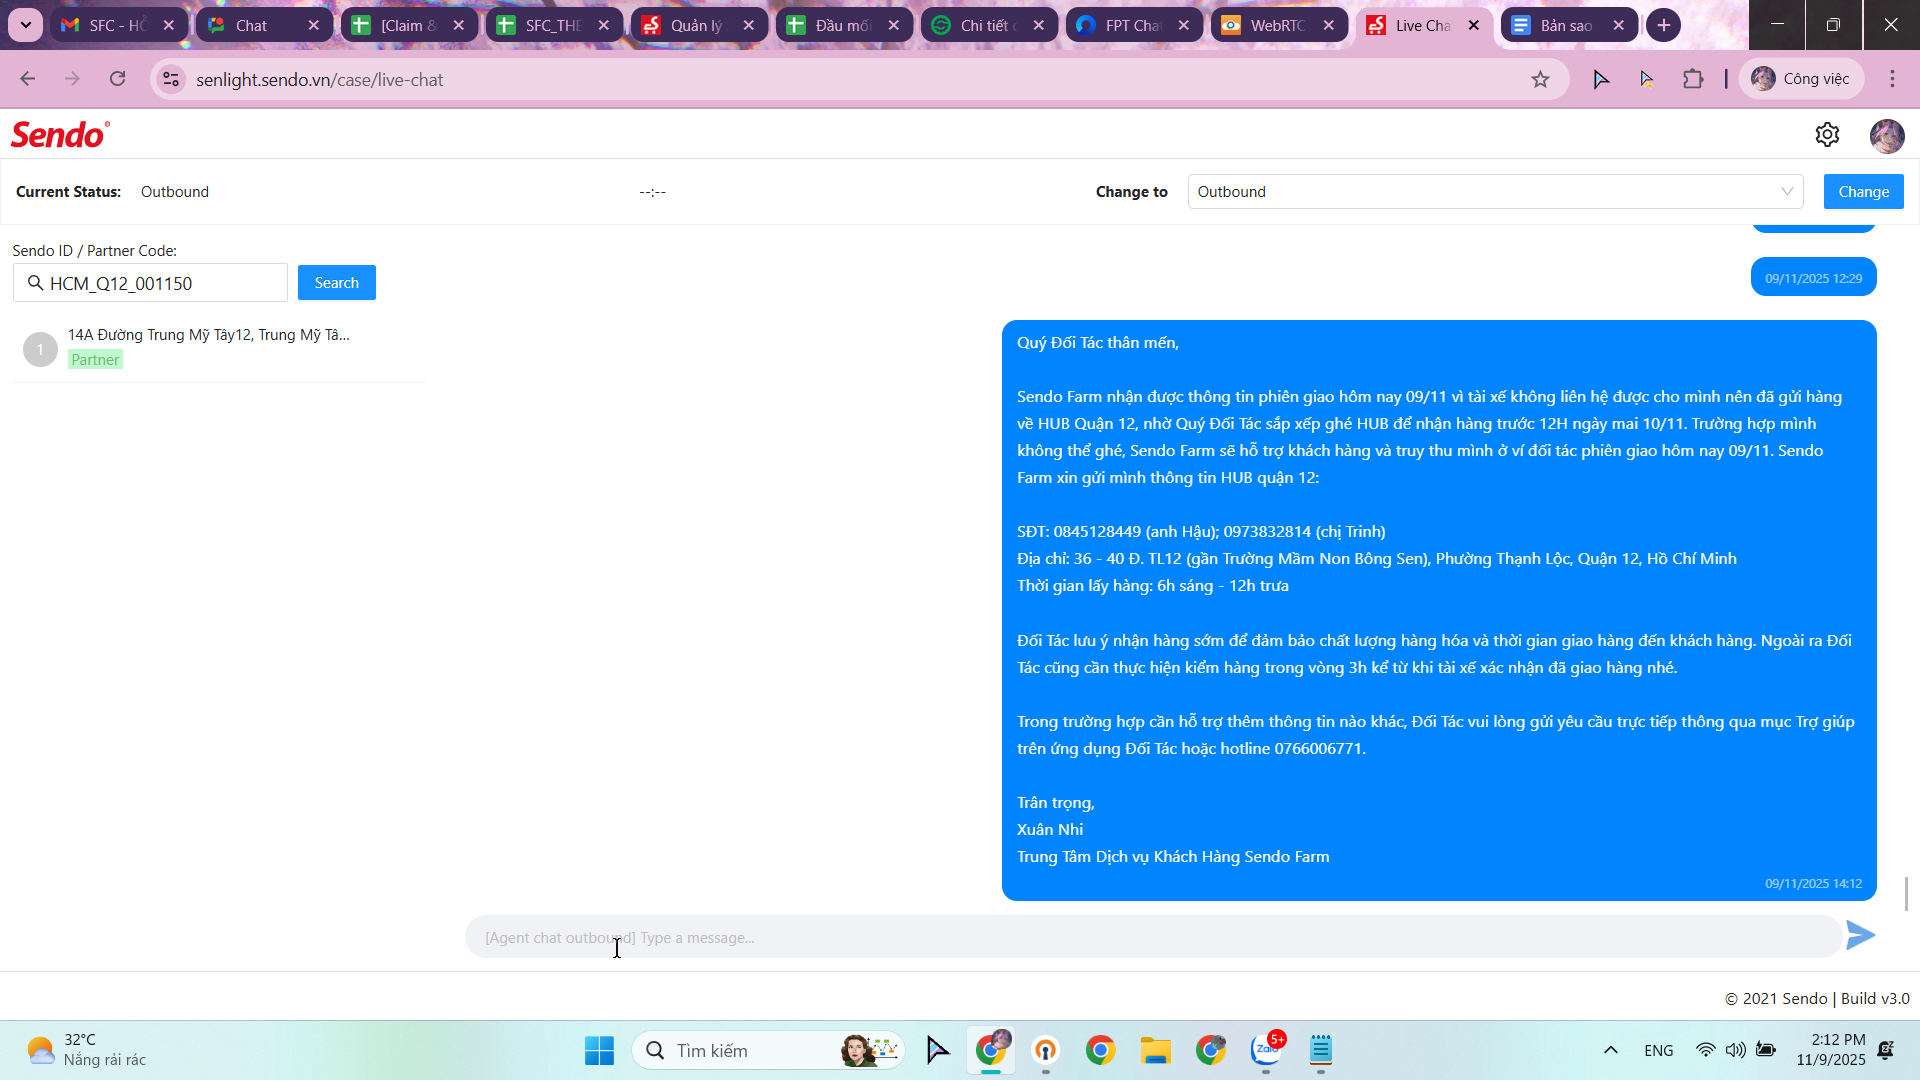Open the browser extensions puzzle icon
Image resolution: width=1920 pixels, height=1080 pixels.
[1693, 79]
